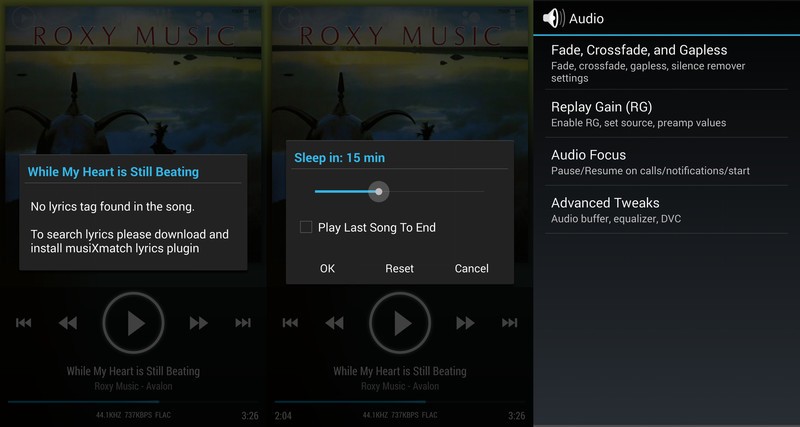Tap the Audio speaker icon in header

coord(553,18)
